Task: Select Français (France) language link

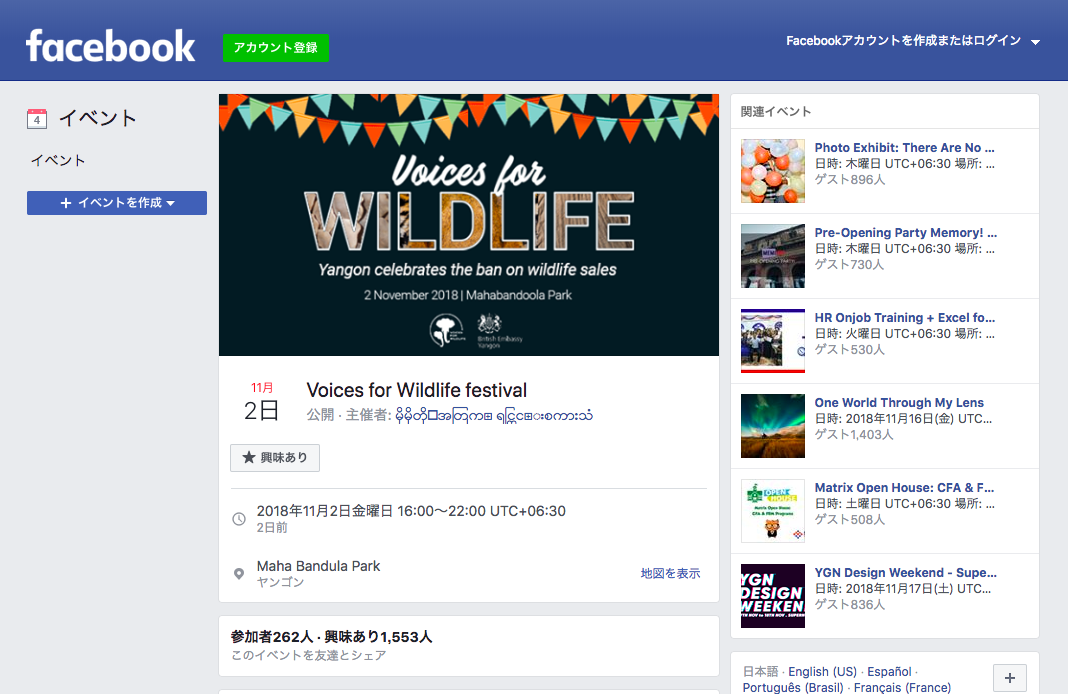Action: point(902,687)
